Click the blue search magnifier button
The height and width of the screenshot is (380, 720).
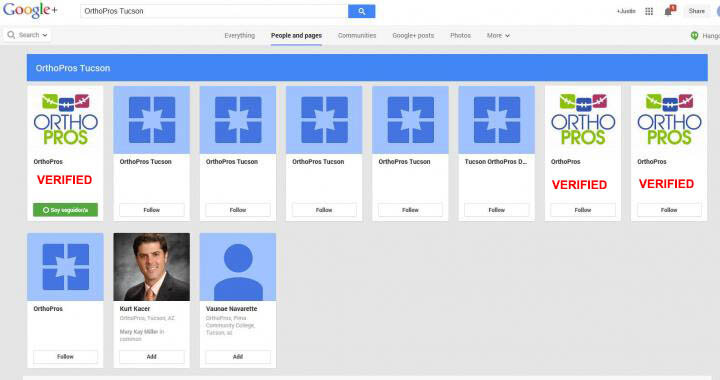pos(361,11)
